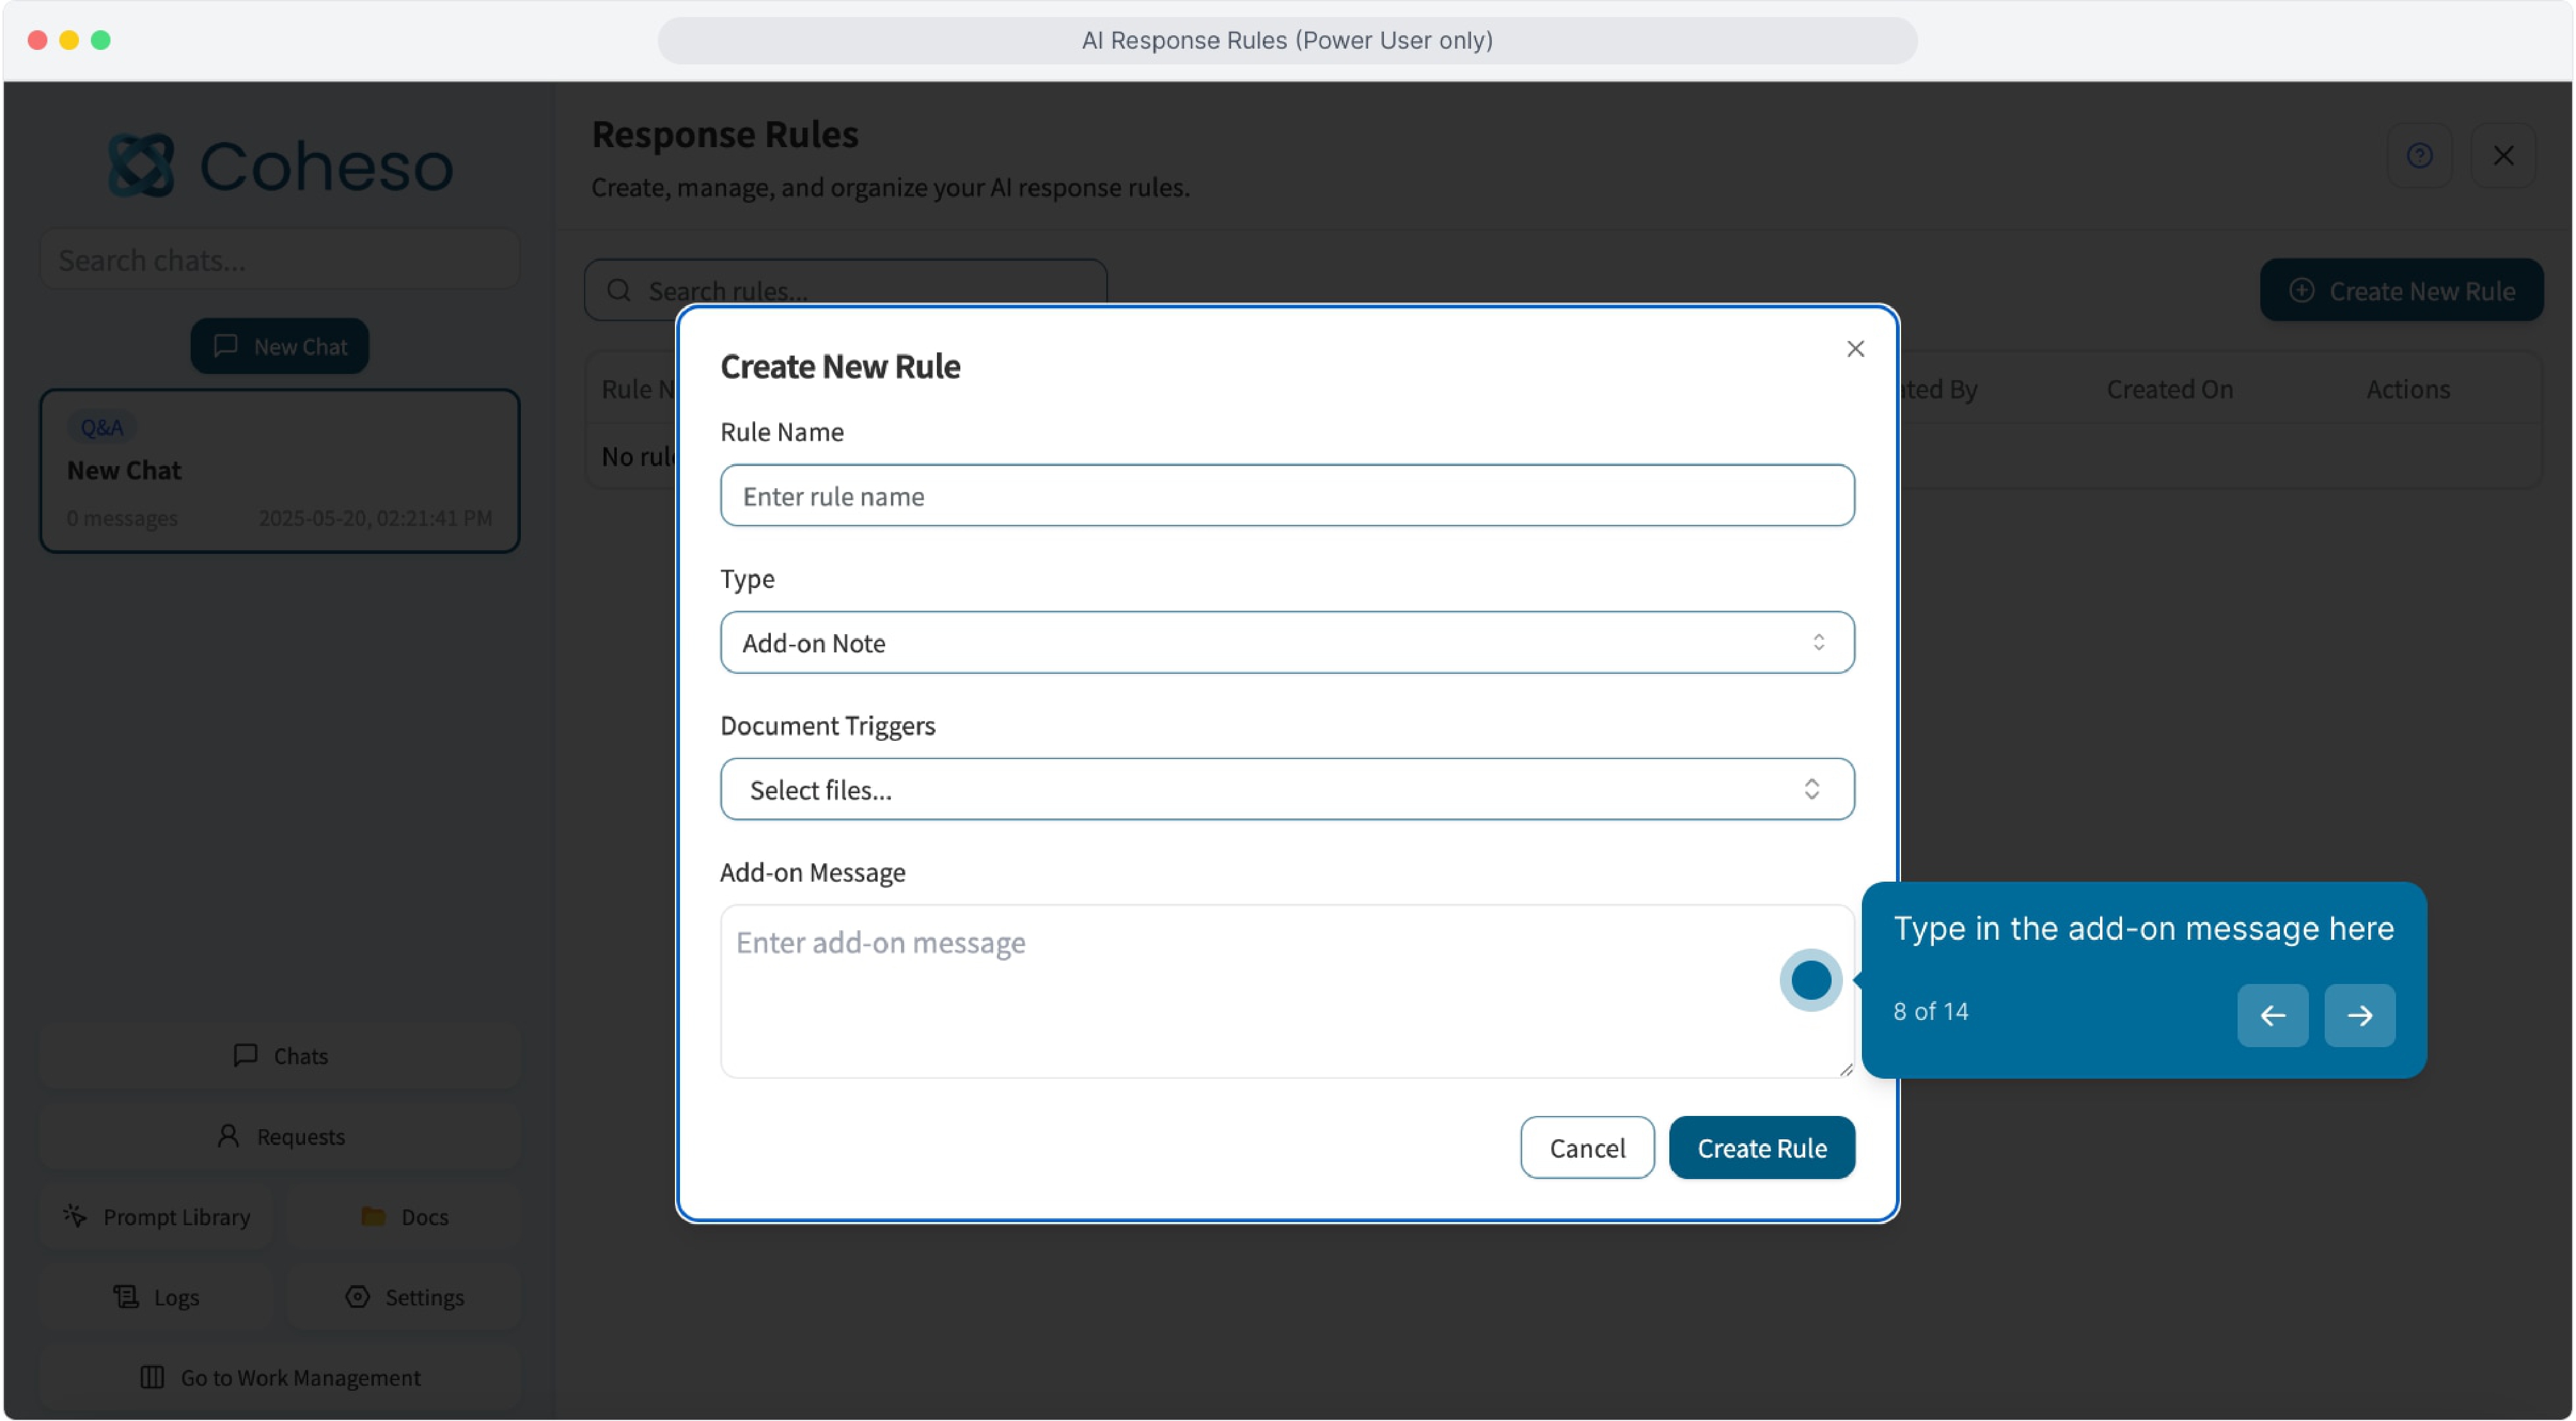The height and width of the screenshot is (1421, 2576).
Task: Click the help question mark icon
Action: (2419, 156)
